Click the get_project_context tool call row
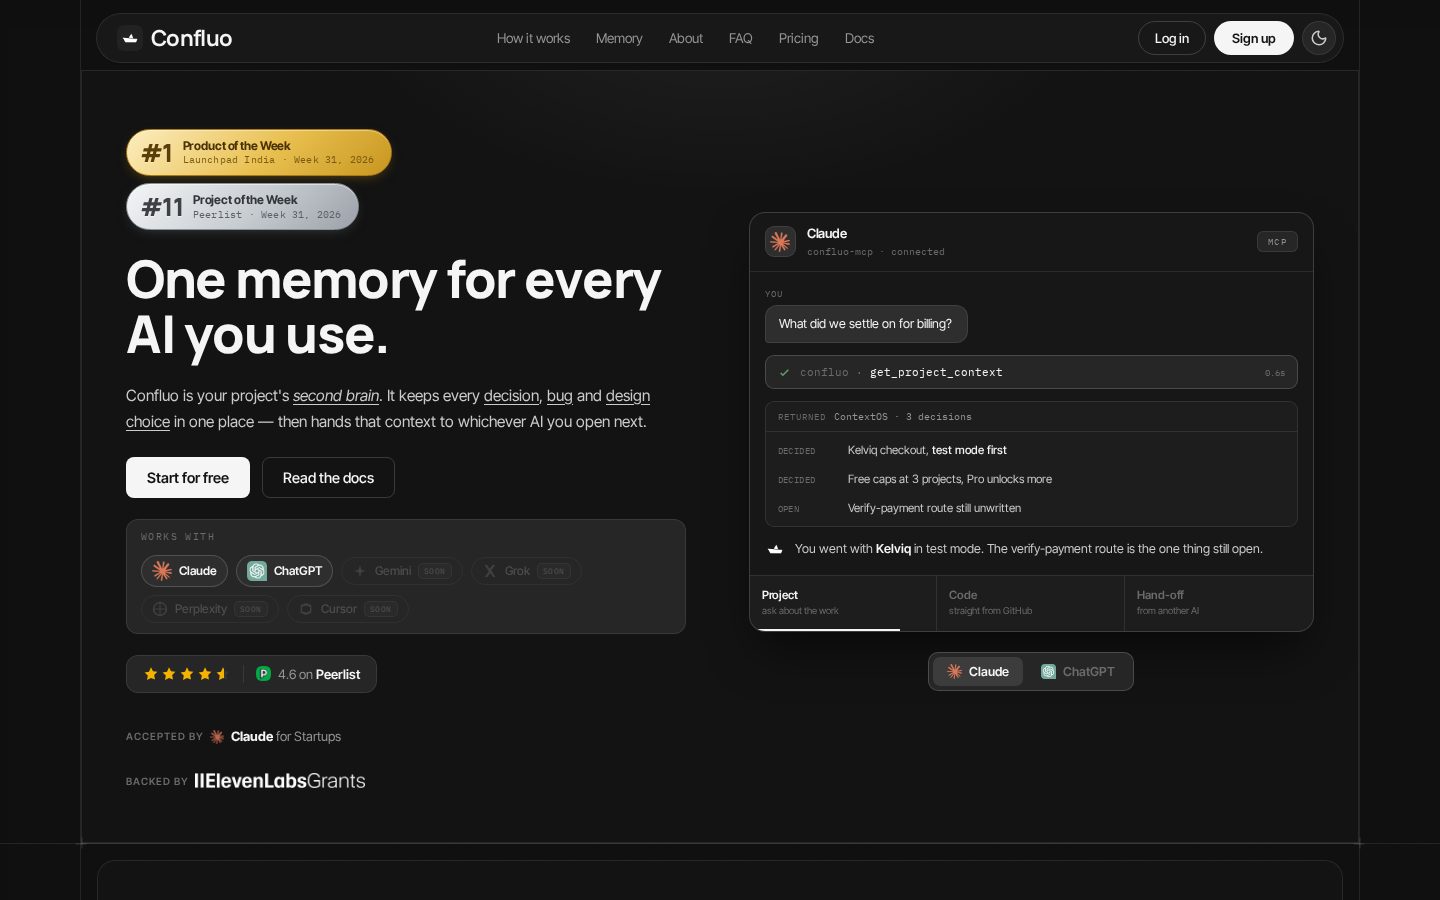The image size is (1440, 900). pyautogui.click(x=1031, y=372)
